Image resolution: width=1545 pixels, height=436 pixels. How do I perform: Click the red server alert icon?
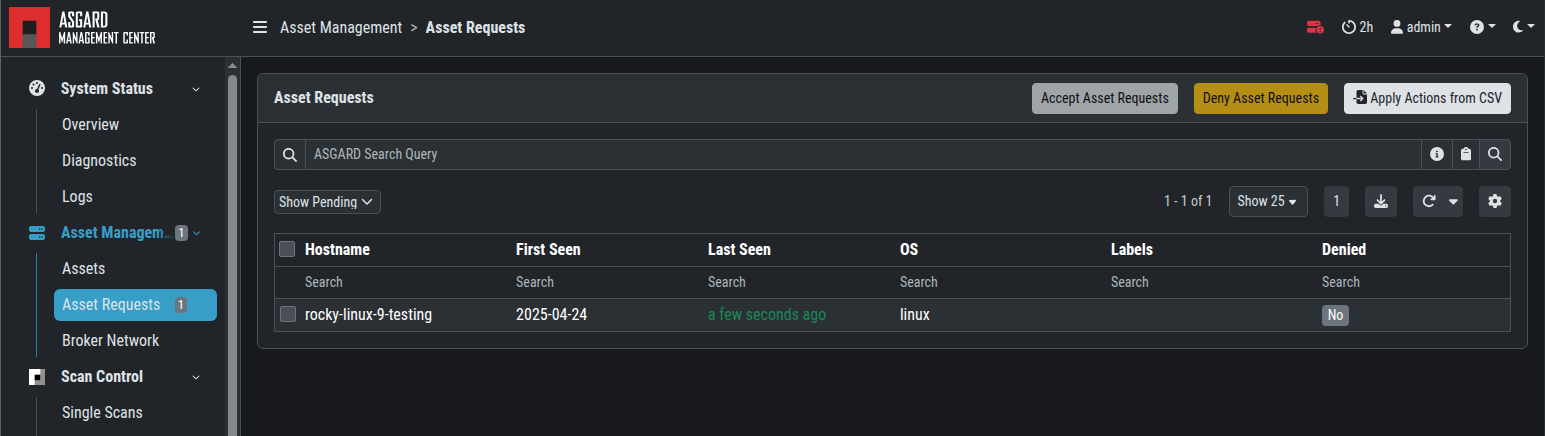[1314, 28]
